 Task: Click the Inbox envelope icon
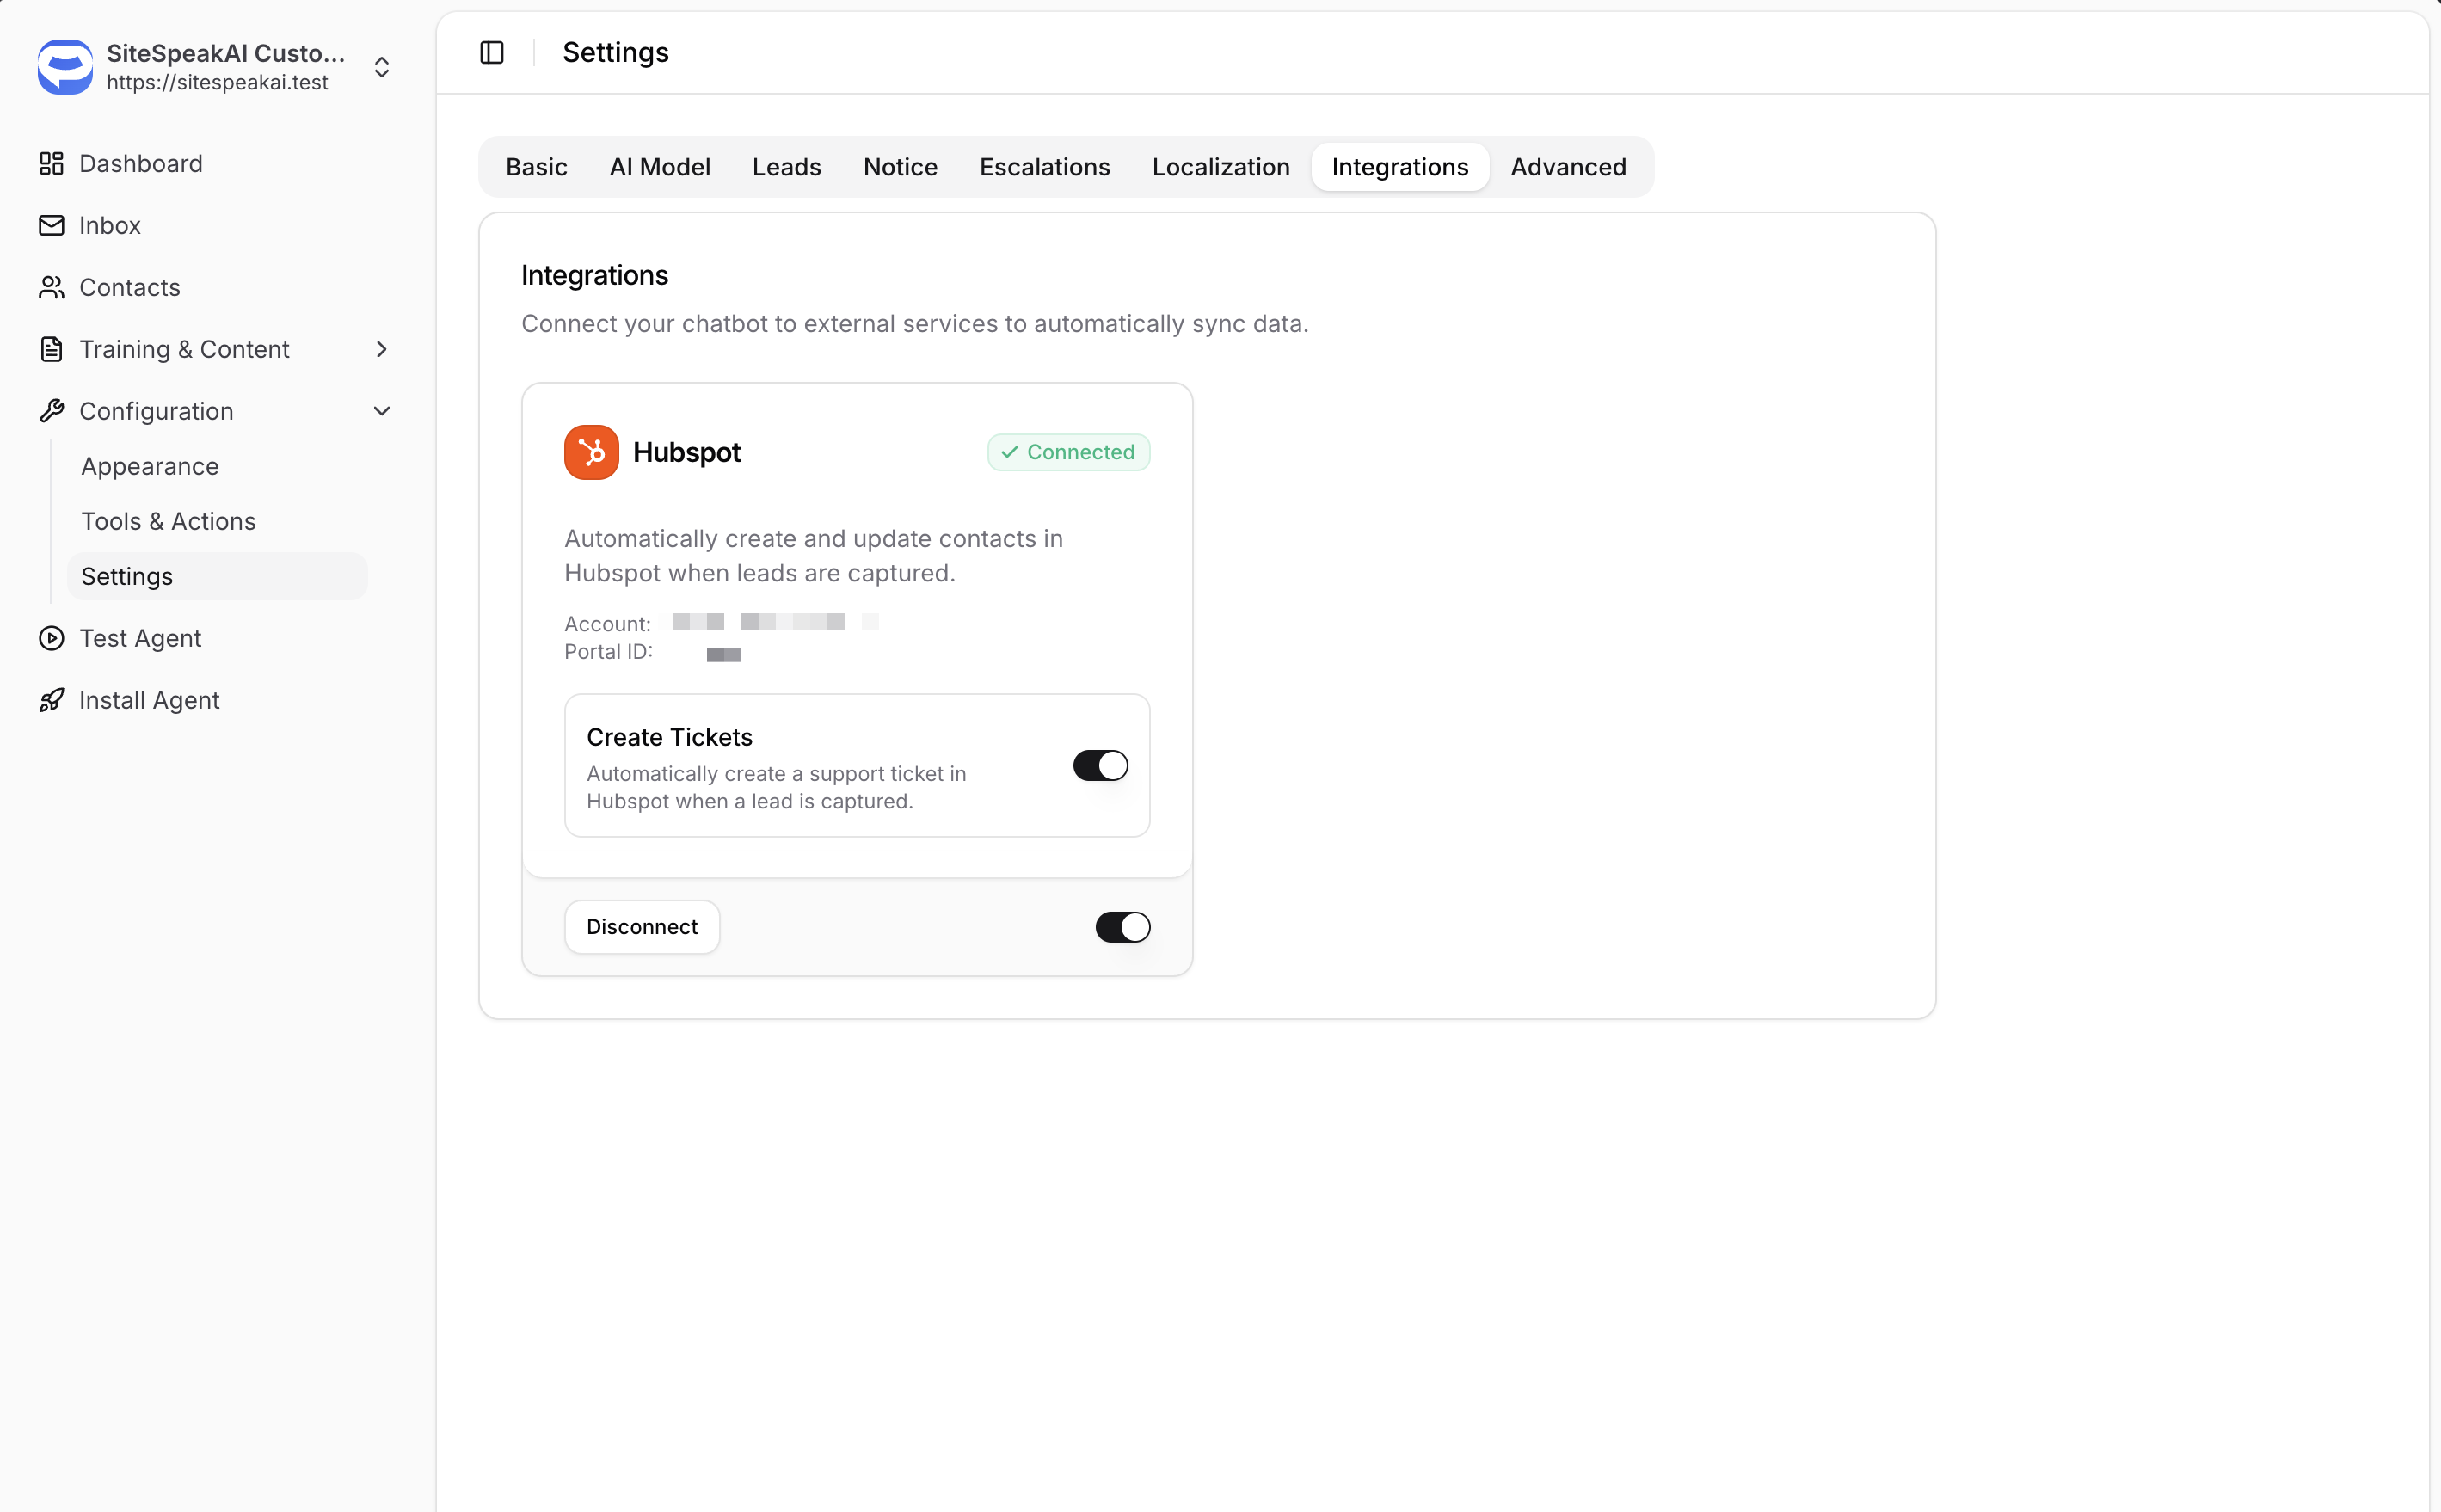tap(51, 225)
